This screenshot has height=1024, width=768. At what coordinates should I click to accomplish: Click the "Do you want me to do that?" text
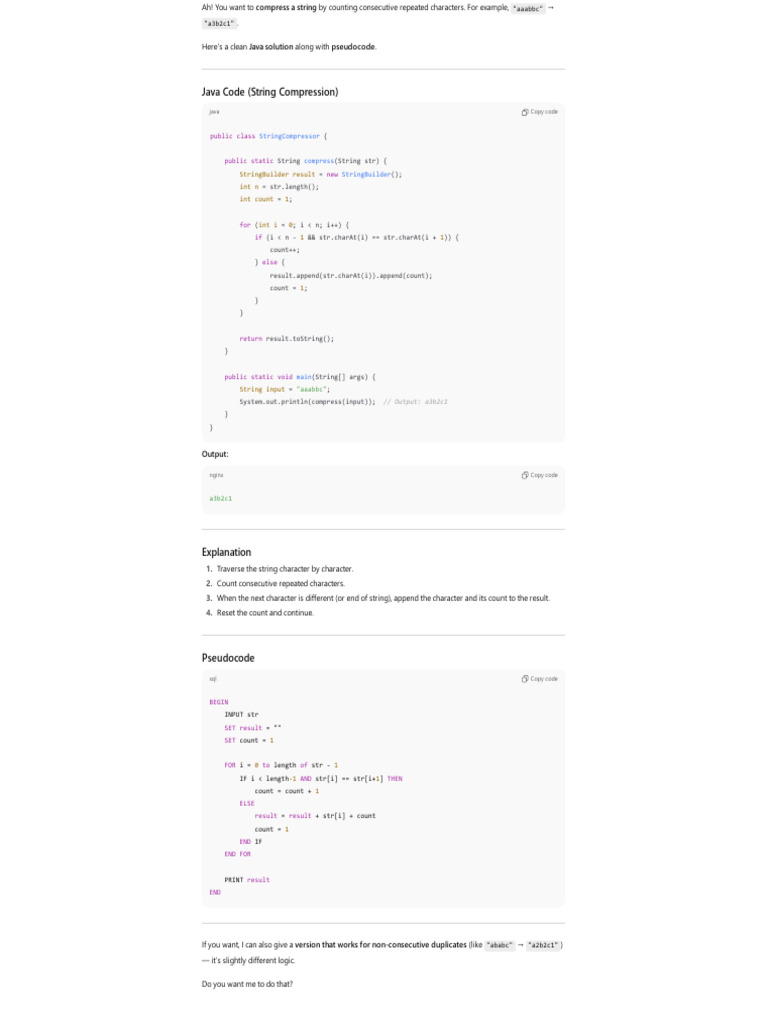(x=247, y=984)
